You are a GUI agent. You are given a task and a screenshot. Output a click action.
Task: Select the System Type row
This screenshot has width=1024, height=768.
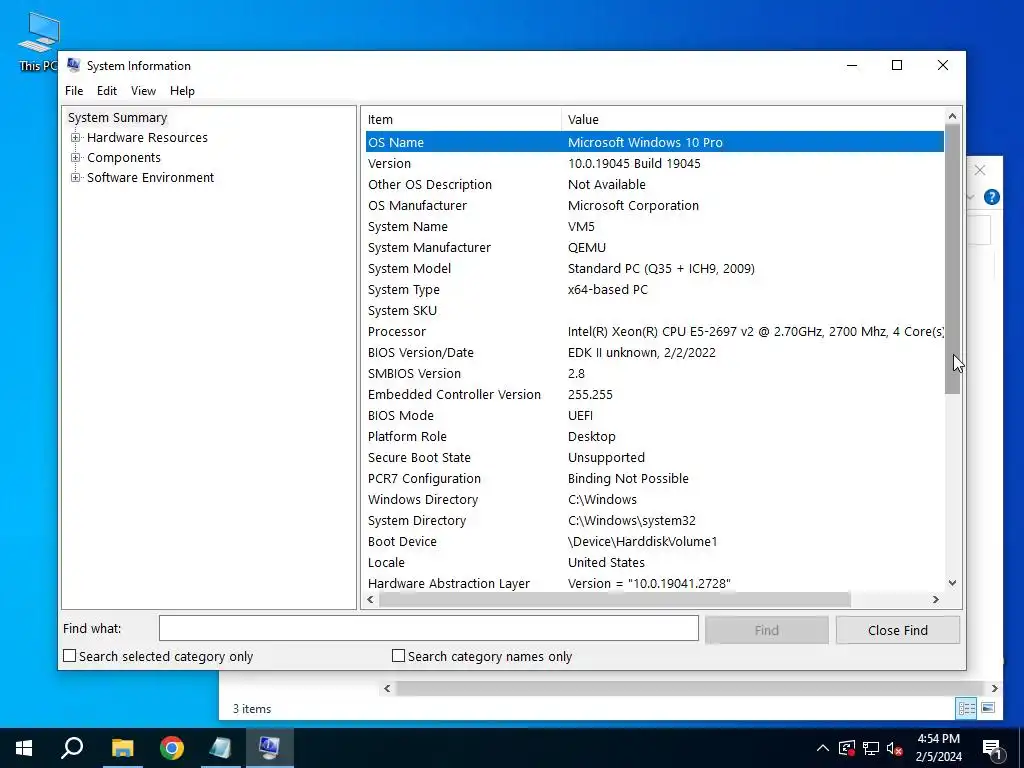654,289
